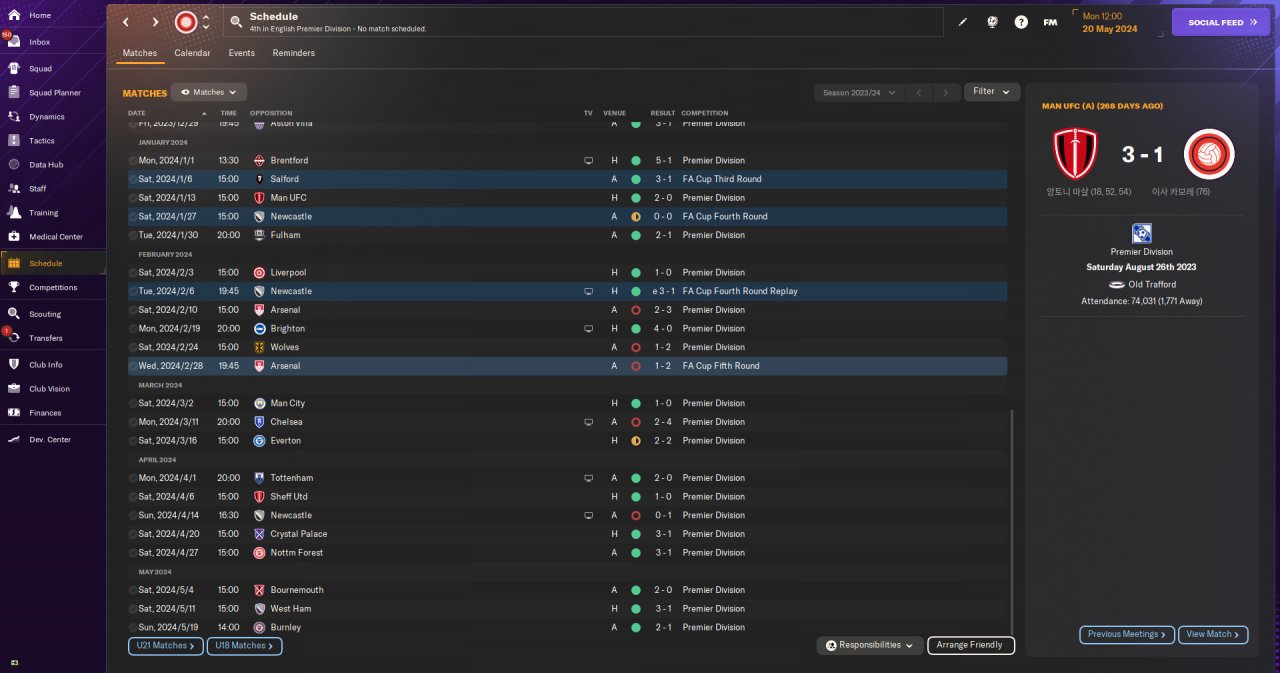Select the Everton 2 - 2 match row

point(567,440)
